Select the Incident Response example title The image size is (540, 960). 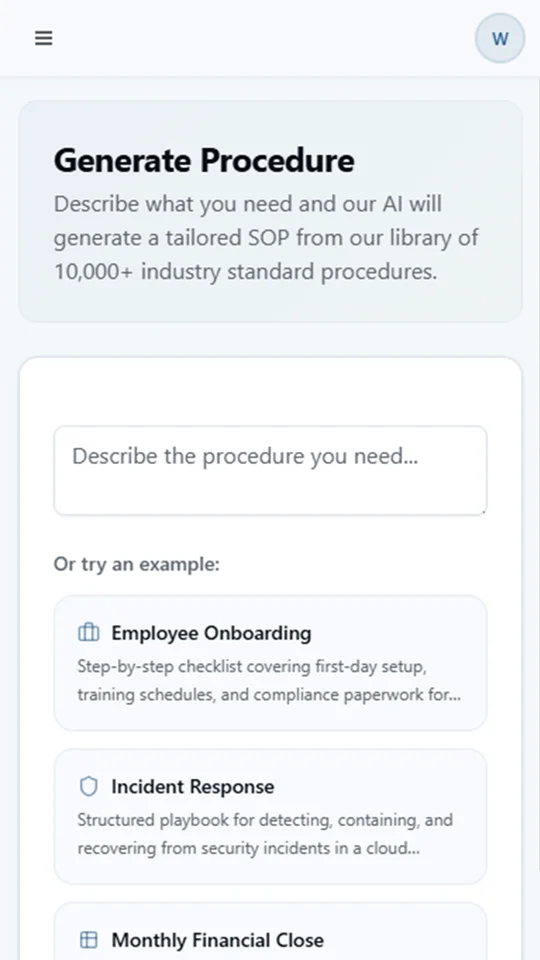(193, 786)
